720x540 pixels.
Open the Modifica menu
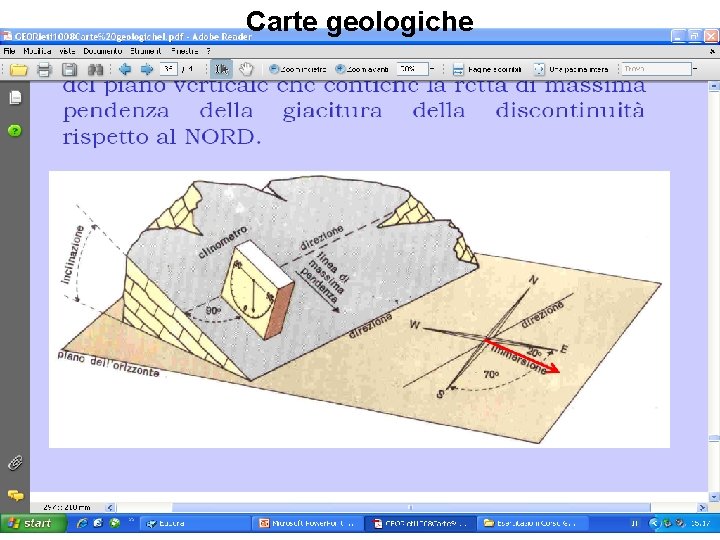tap(37, 51)
